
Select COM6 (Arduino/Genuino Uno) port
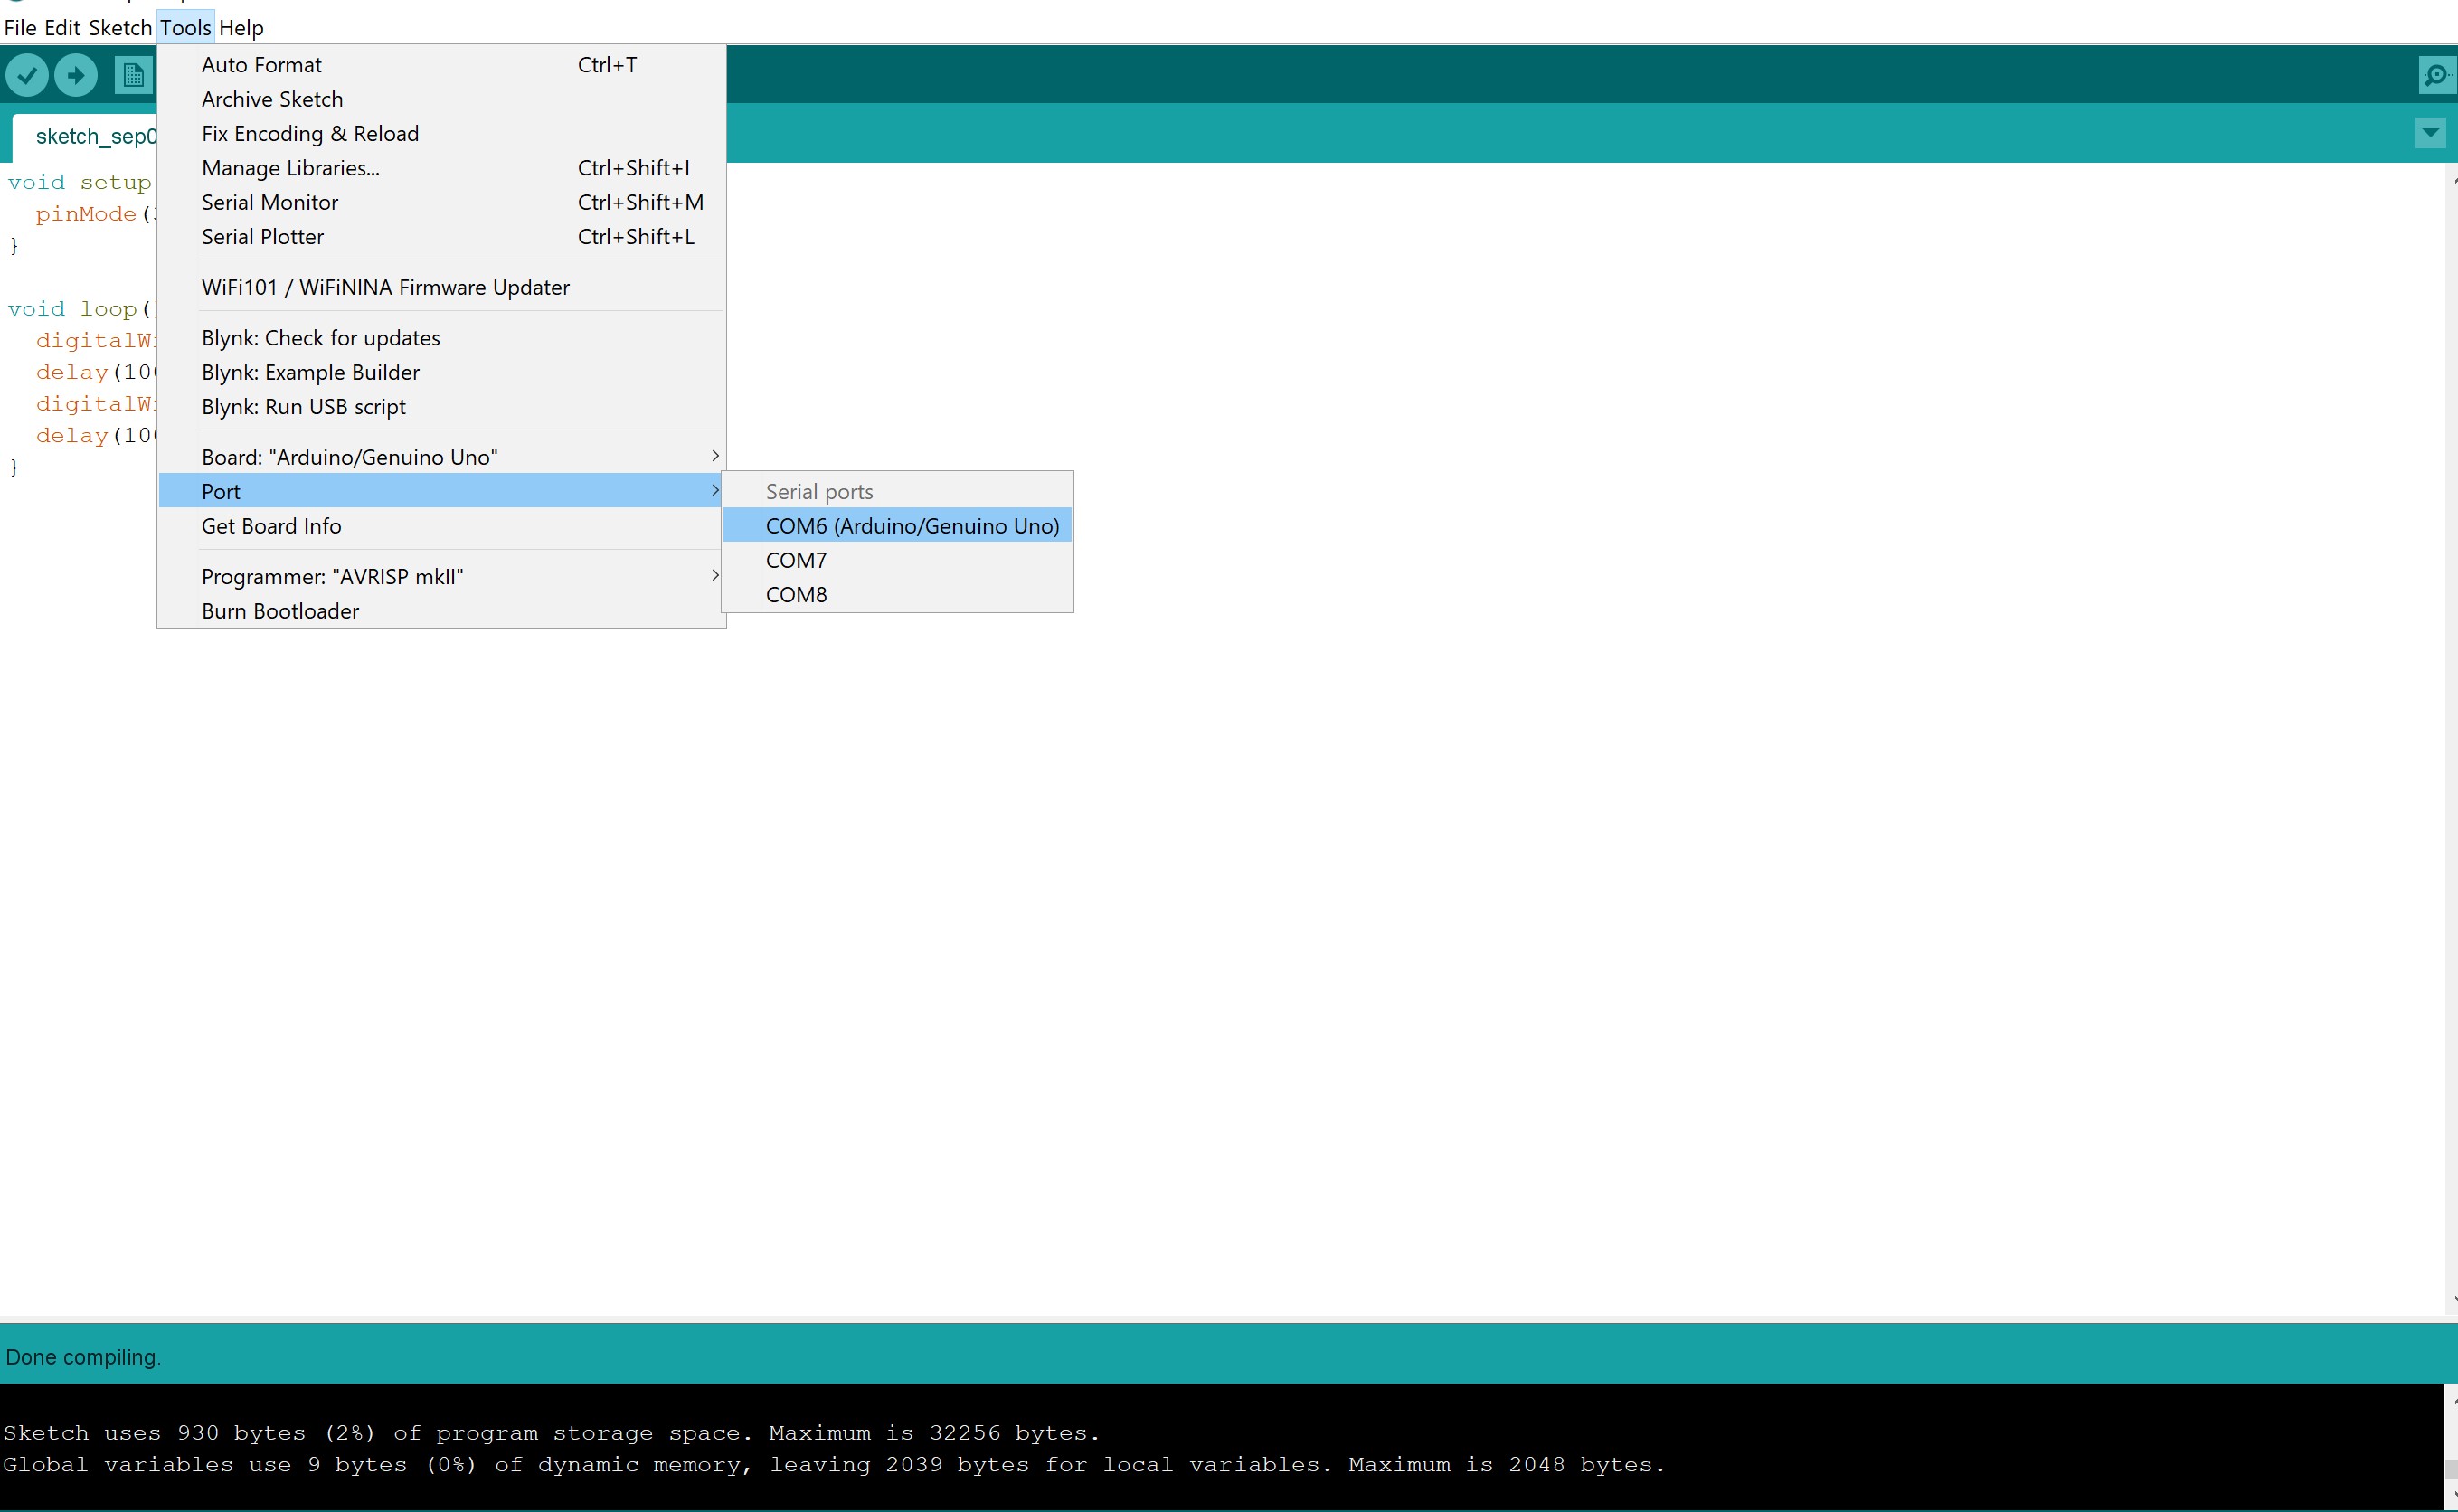[x=897, y=526]
